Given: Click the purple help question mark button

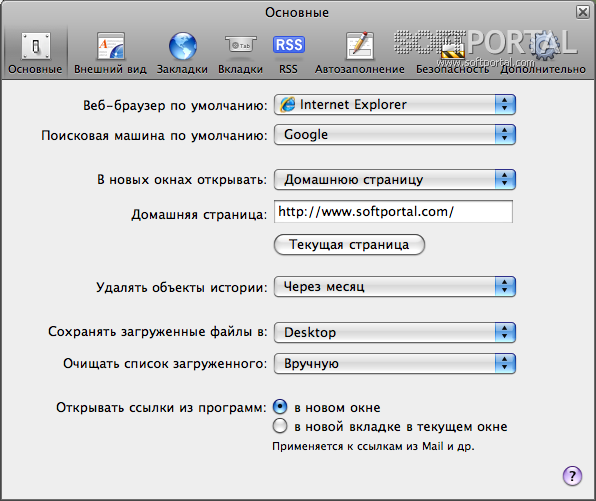Looking at the screenshot, I should click(572, 476).
